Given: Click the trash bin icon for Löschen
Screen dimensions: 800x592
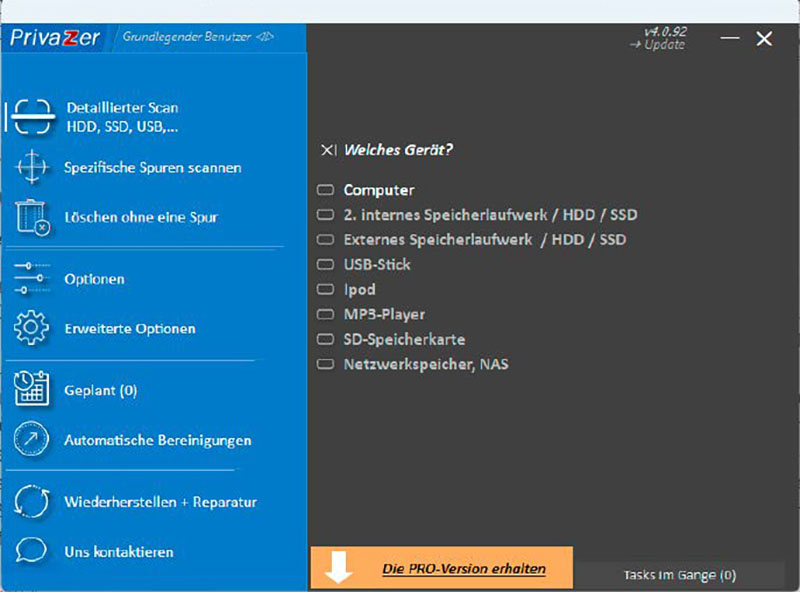Looking at the screenshot, I should tap(33, 217).
